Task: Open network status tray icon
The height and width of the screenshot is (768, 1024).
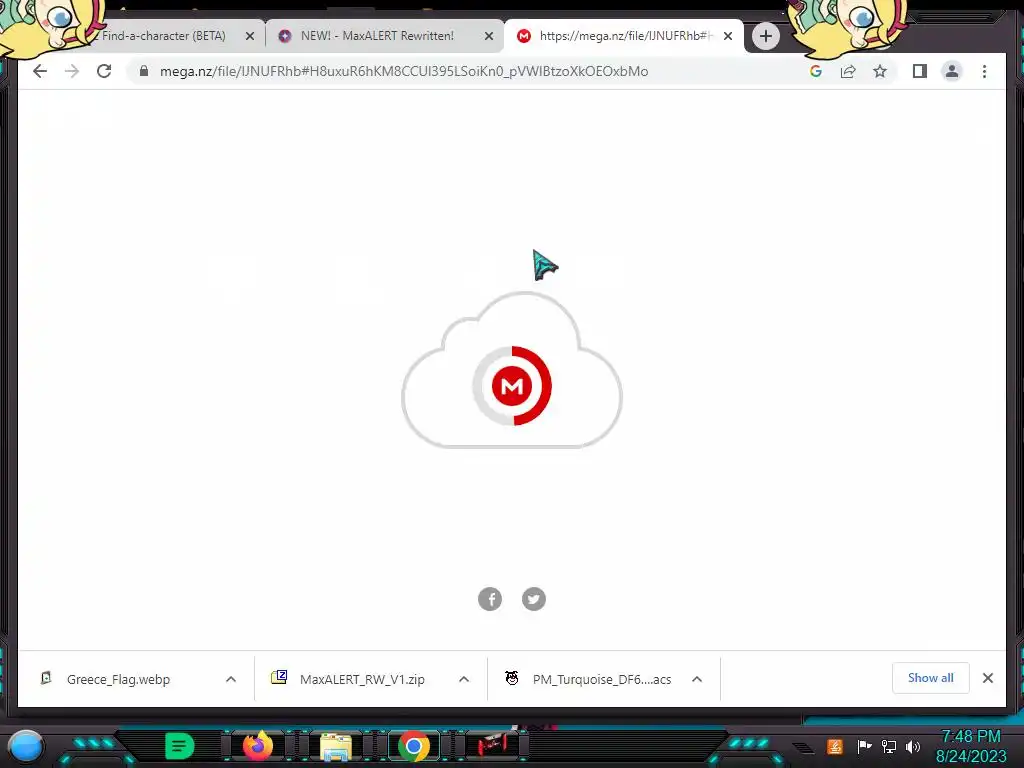Action: click(x=889, y=746)
